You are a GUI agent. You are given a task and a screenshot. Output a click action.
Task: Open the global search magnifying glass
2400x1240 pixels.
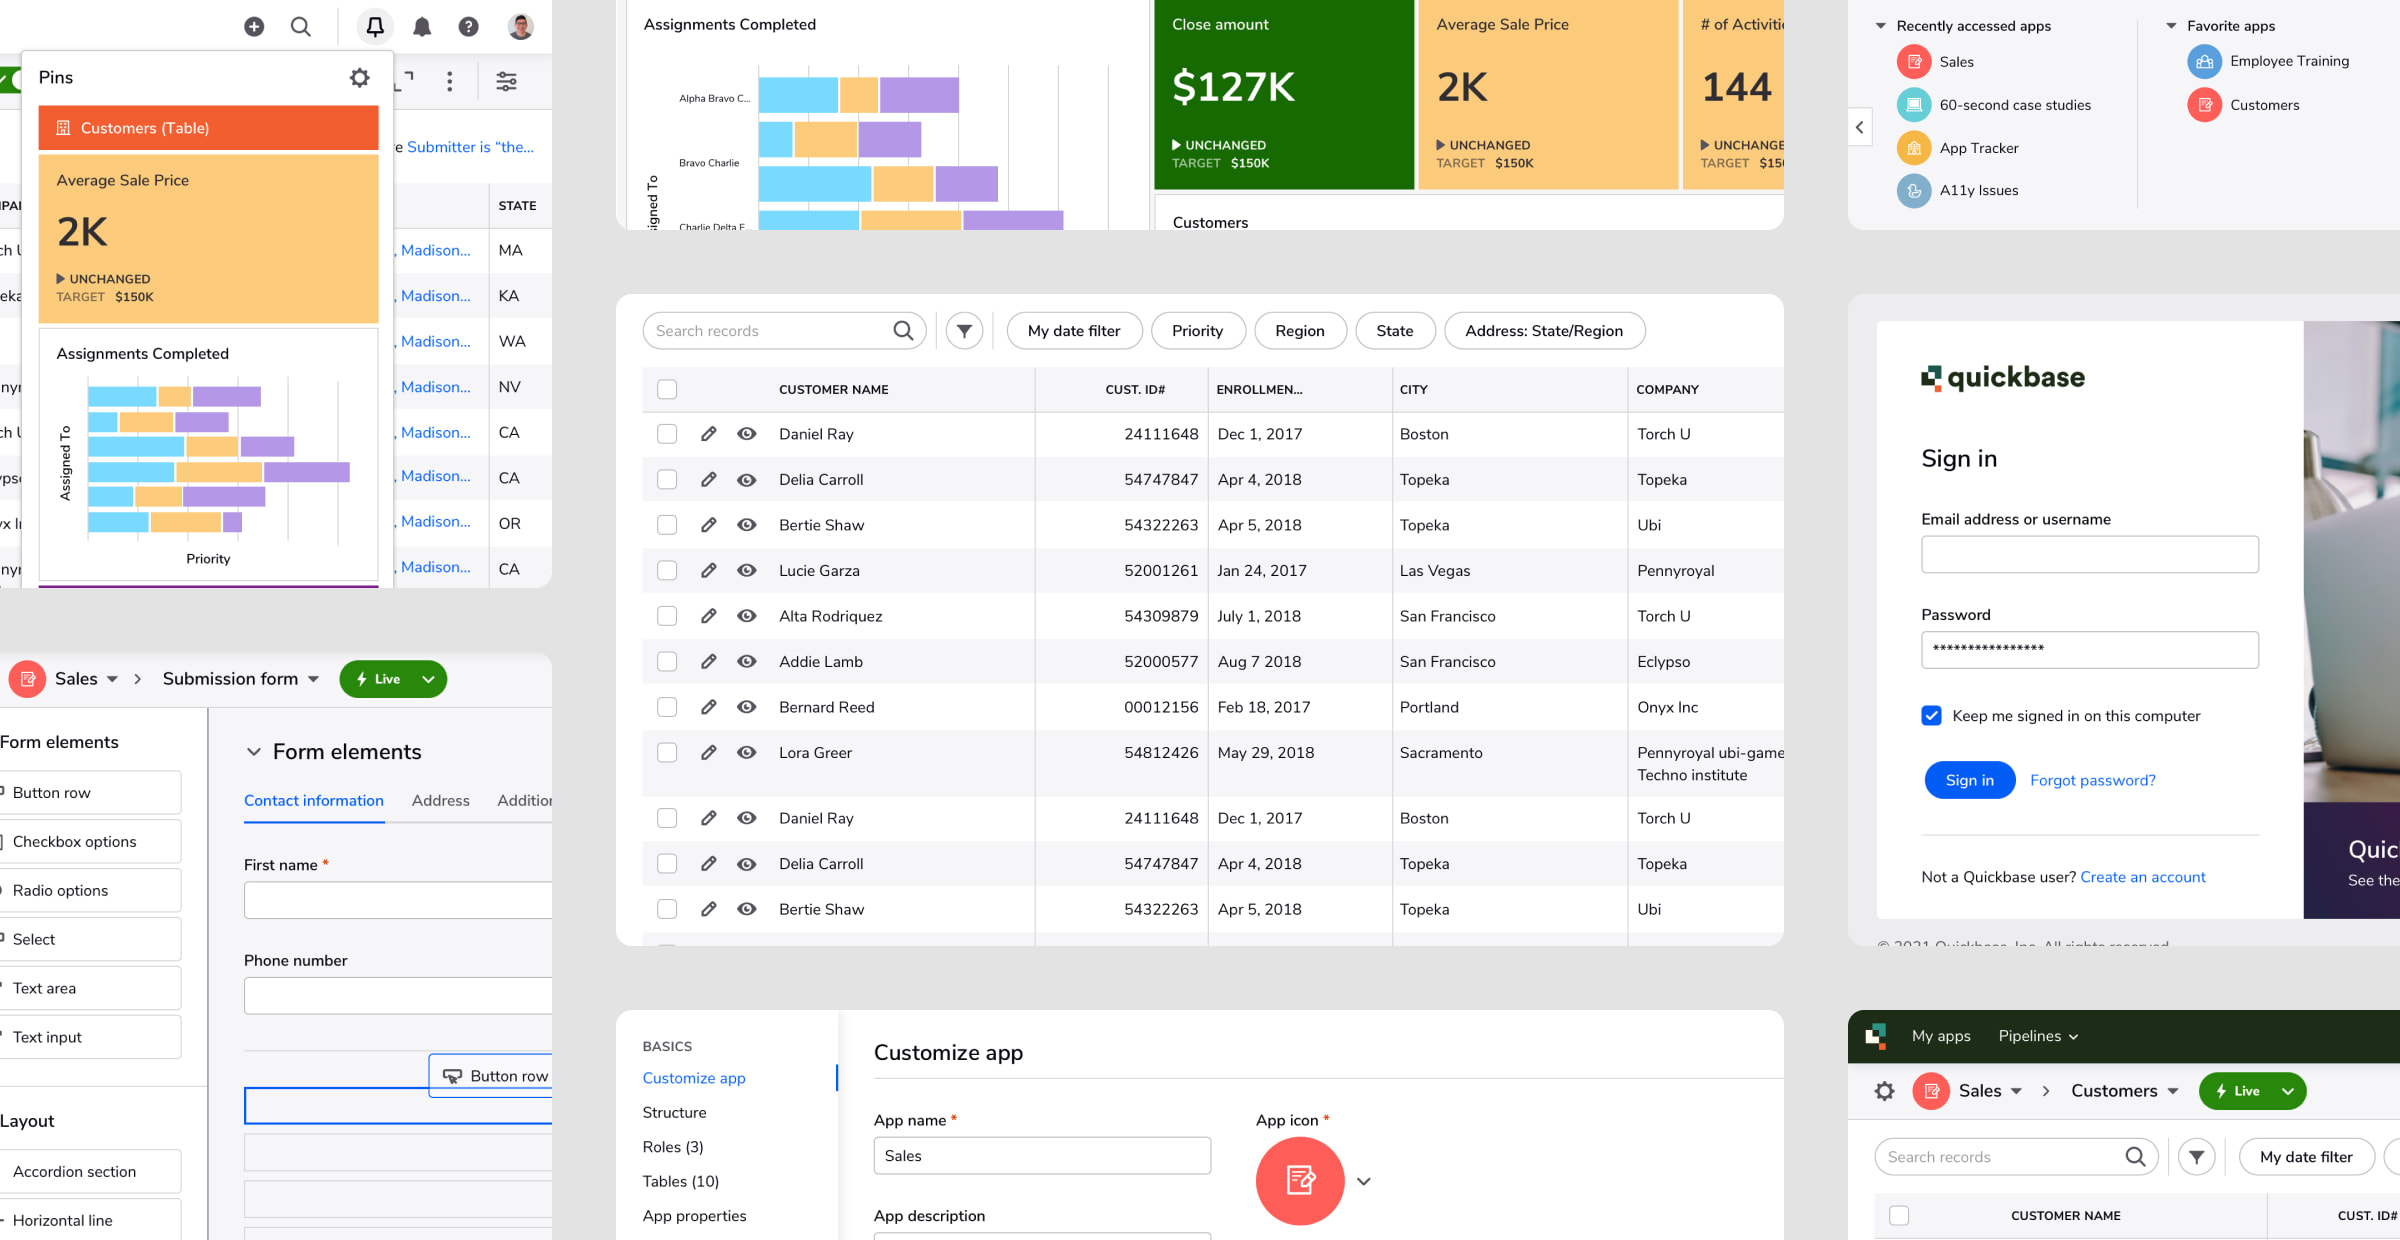[300, 27]
